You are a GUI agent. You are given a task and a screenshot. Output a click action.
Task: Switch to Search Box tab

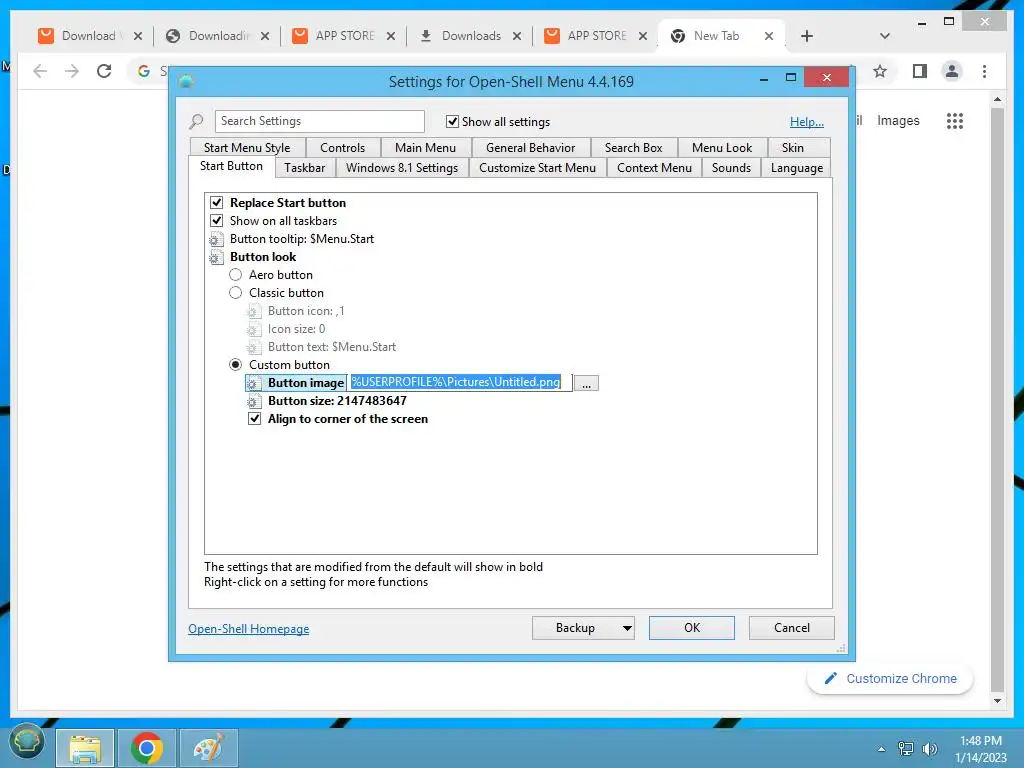coord(633,148)
